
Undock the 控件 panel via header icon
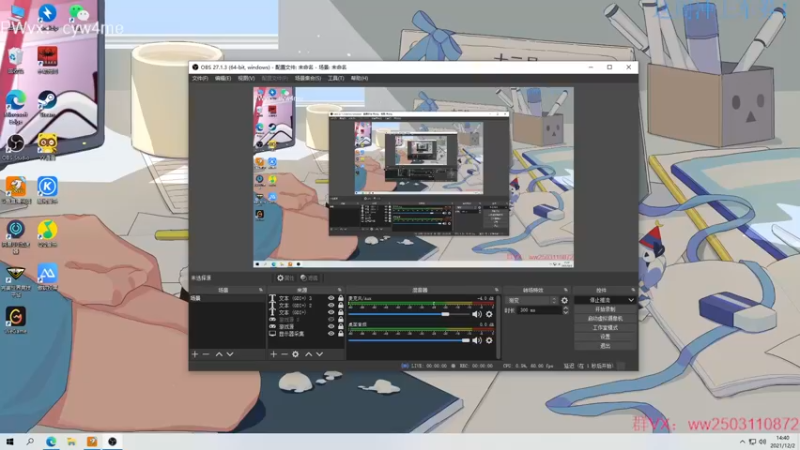633,290
